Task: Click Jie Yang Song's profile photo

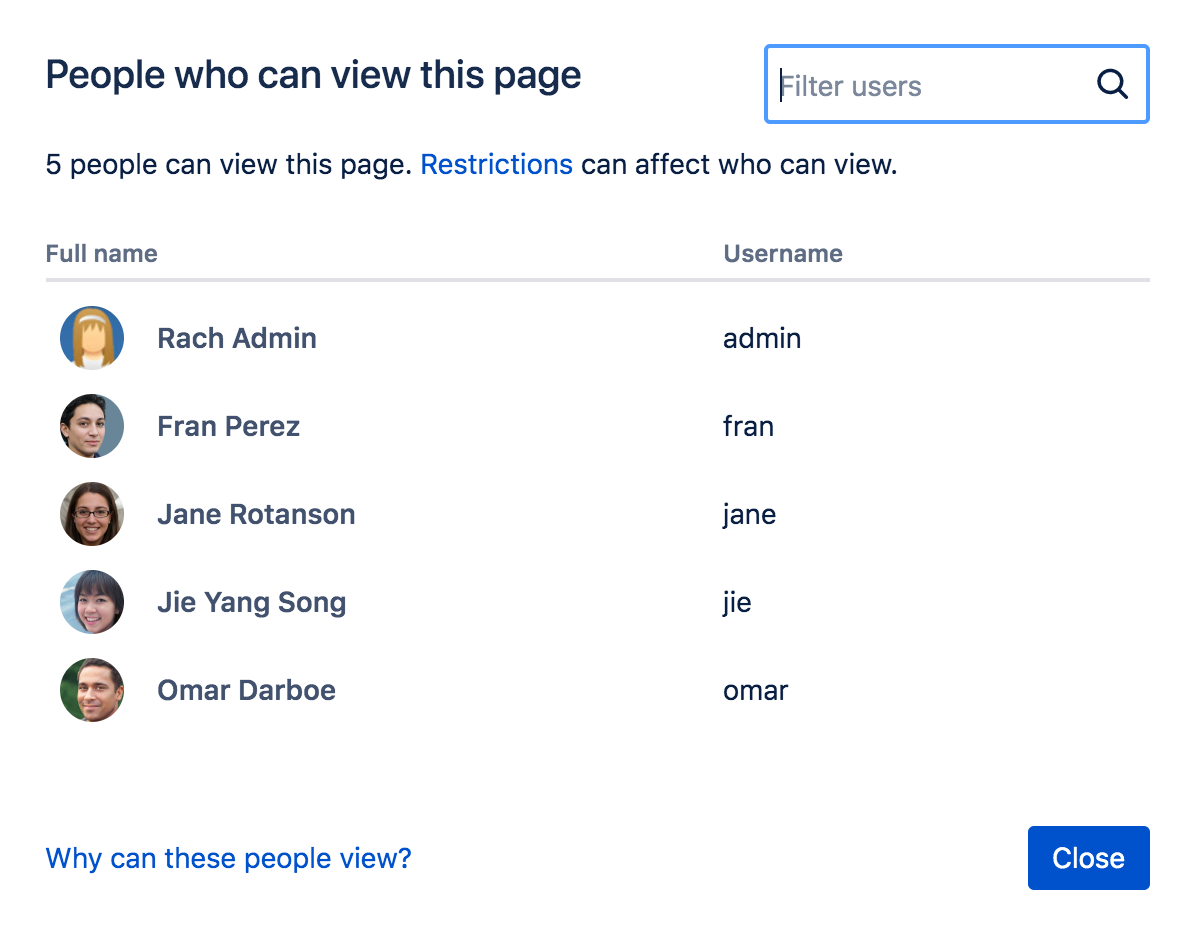Action: point(92,602)
